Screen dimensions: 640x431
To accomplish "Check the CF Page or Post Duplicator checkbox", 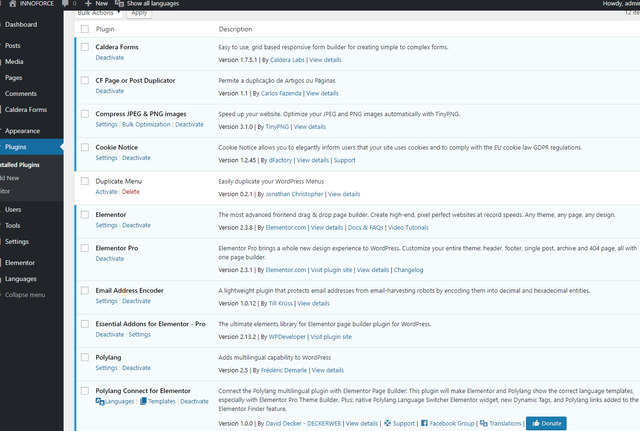I will click(84, 80).
